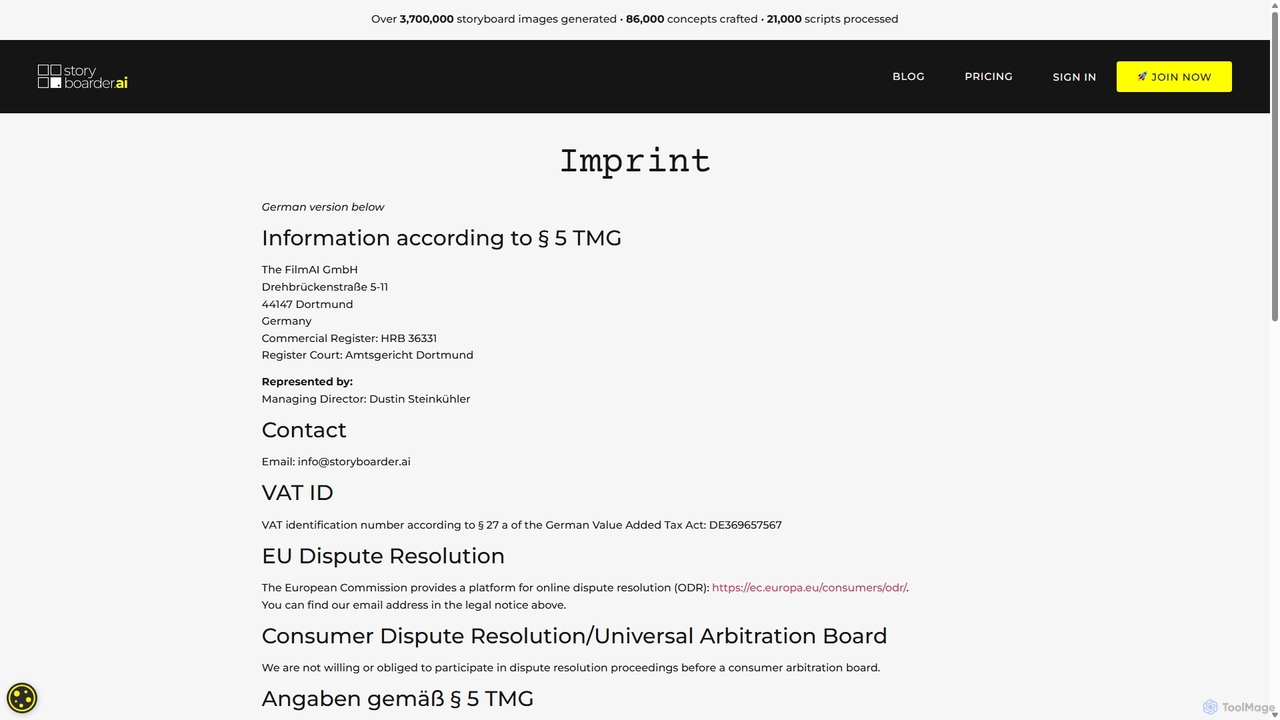The width and height of the screenshot is (1280, 720).
Task: Click the Drehbrückenstraße 5-11 address line
Action: tap(325, 287)
